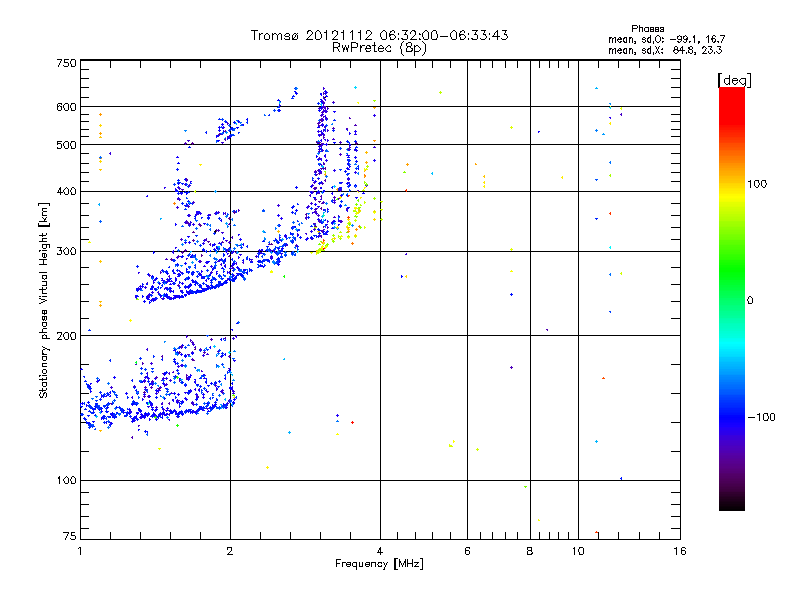Click the -100 tick label on color bar
Image resolution: width=800 pixels, height=600 pixels.
tap(761, 417)
